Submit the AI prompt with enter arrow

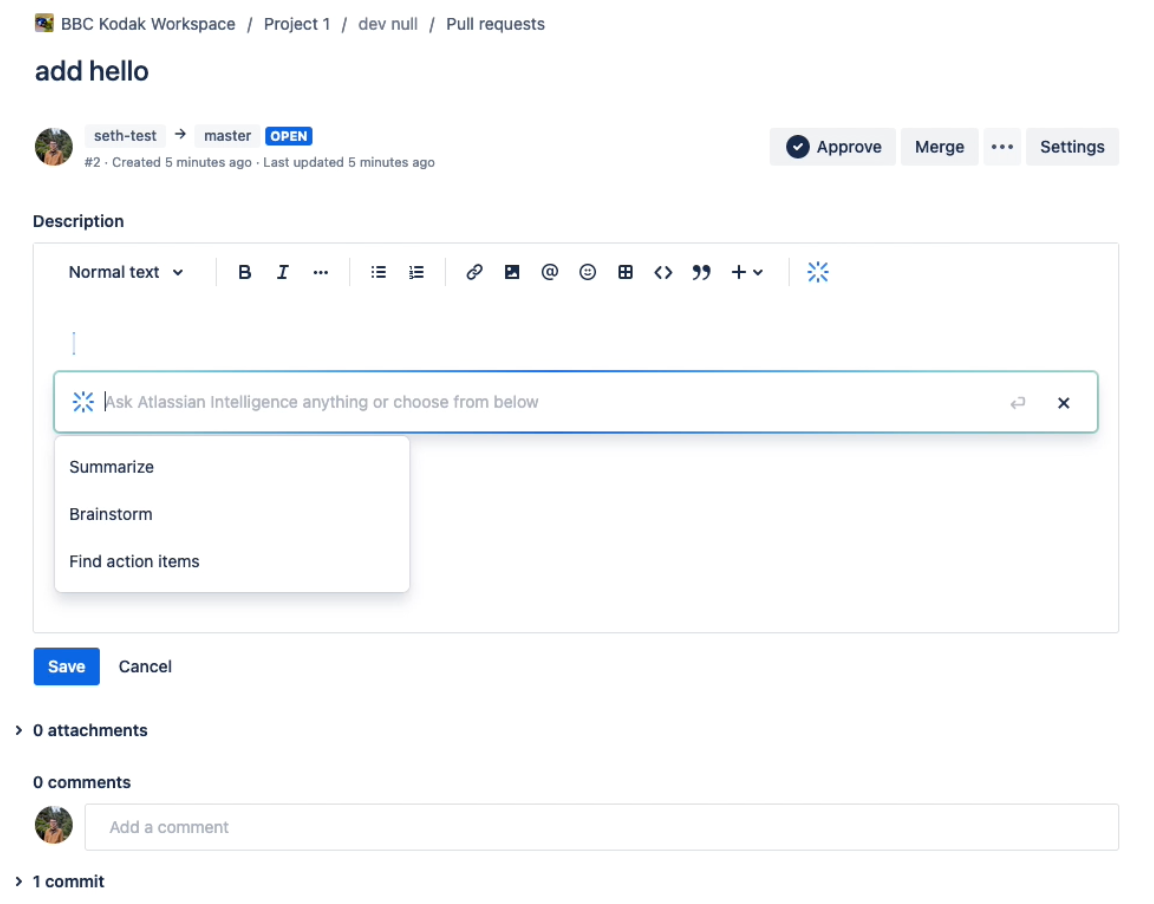(1018, 403)
